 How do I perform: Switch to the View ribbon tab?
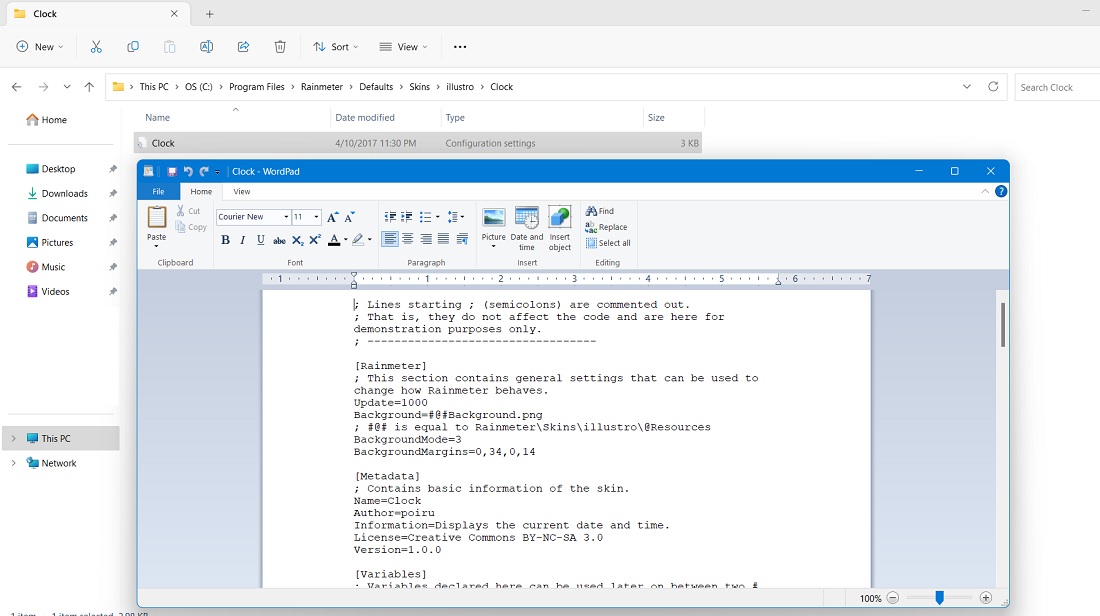click(242, 191)
